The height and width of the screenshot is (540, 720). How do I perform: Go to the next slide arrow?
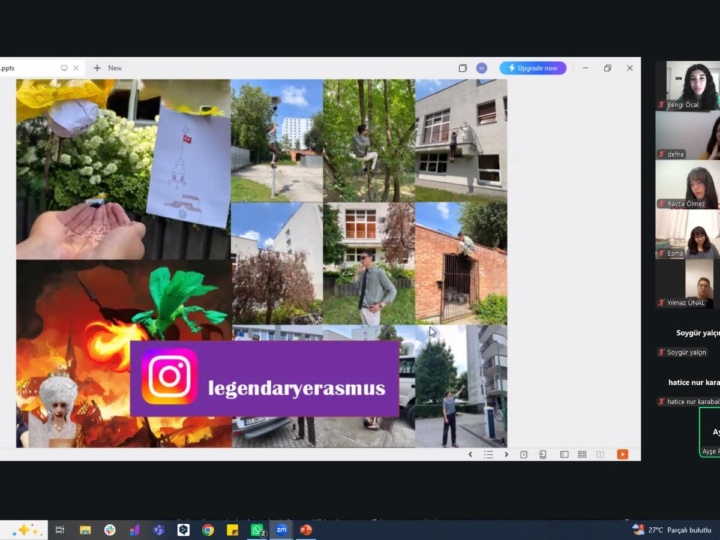[506, 454]
